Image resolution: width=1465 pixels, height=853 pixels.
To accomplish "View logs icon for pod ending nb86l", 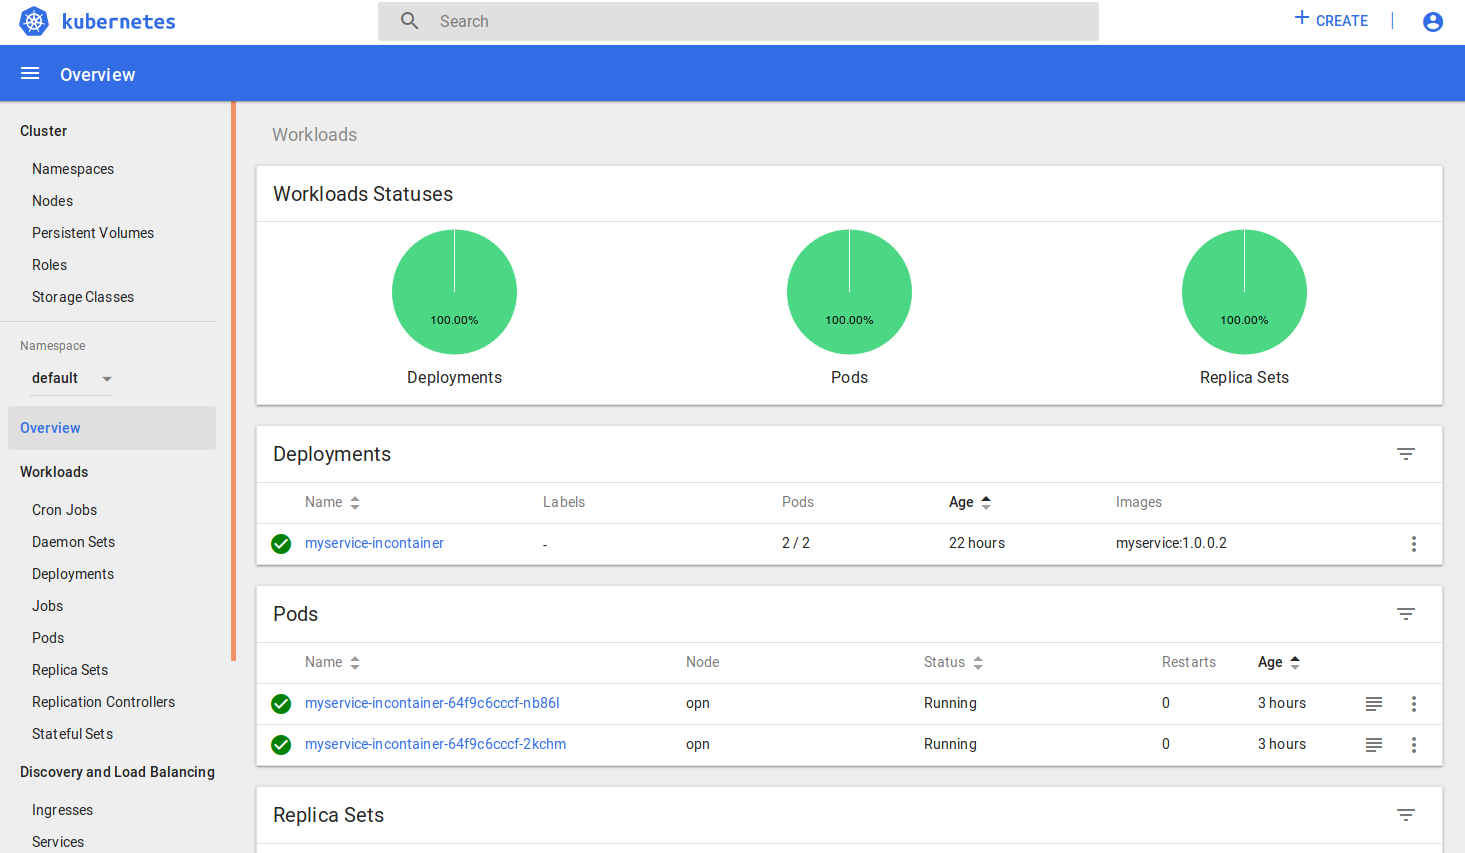I will click(x=1374, y=704).
